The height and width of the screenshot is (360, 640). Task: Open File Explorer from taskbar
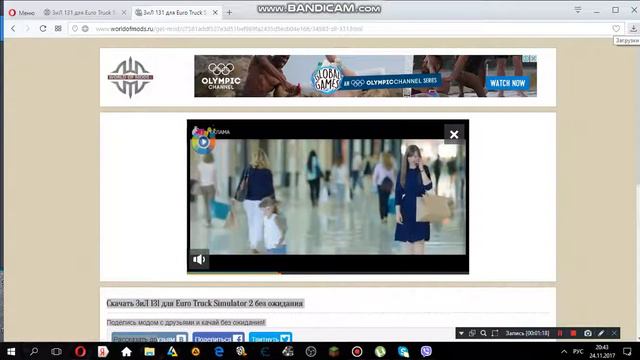[x=149, y=351]
